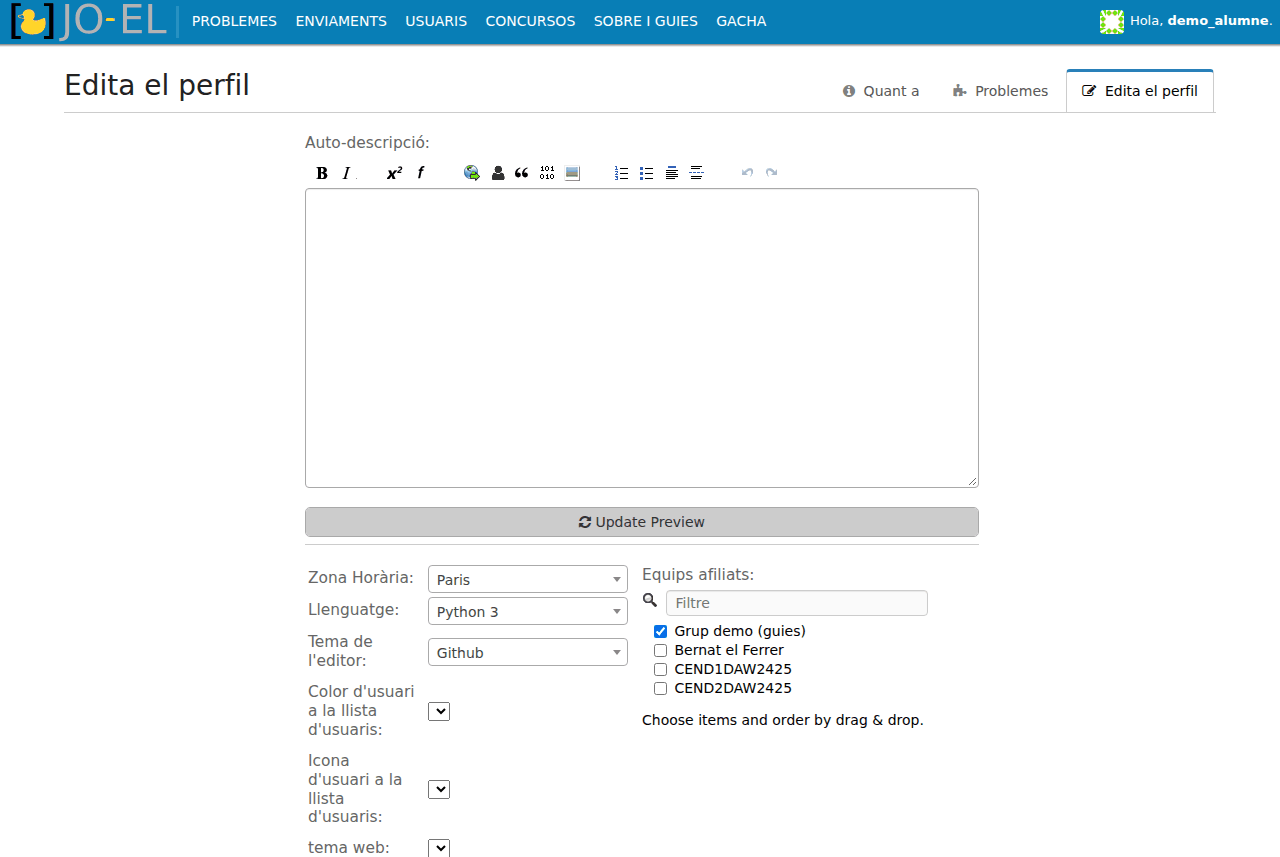Click the JO-EL duck logo
Viewport: 1280px width, 857px height.
(88, 21)
